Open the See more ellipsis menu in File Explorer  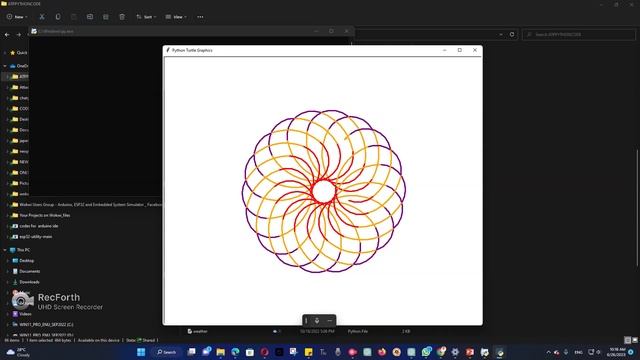coord(200,17)
